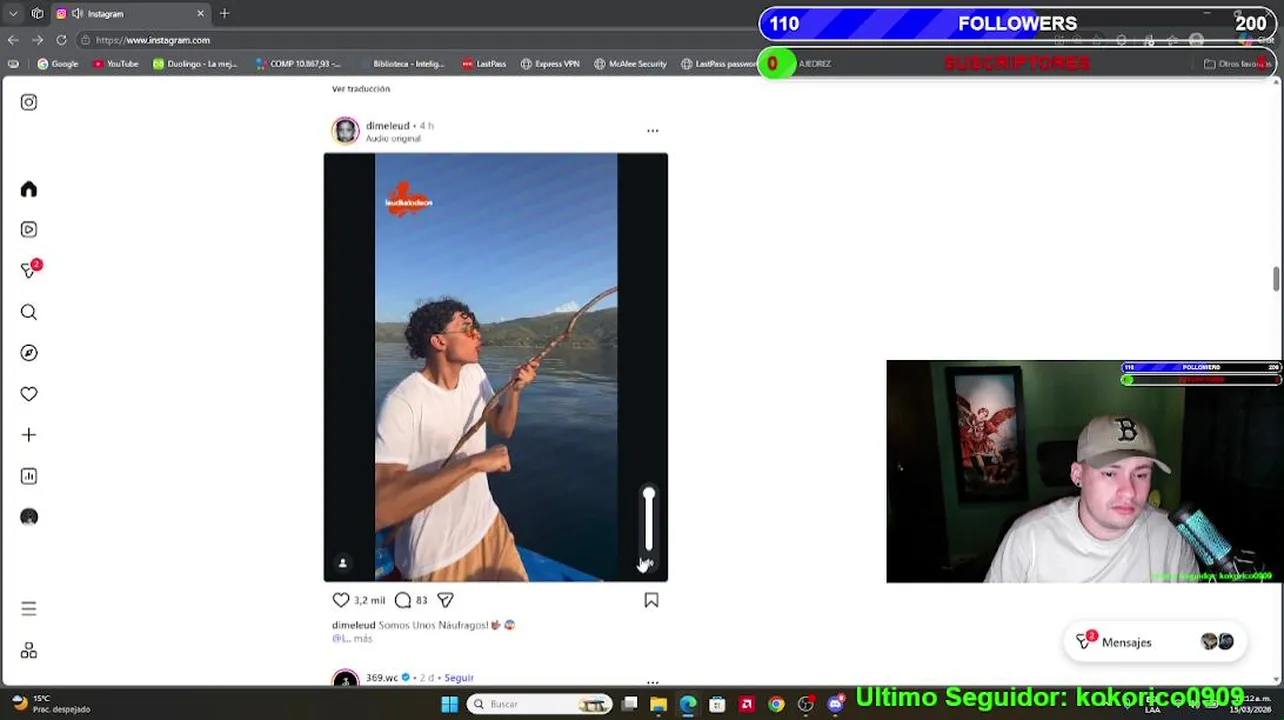Open profile avatar in the sidebar
Image resolution: width=1284 pixels, height=720 pixels.
pos(29,517)
